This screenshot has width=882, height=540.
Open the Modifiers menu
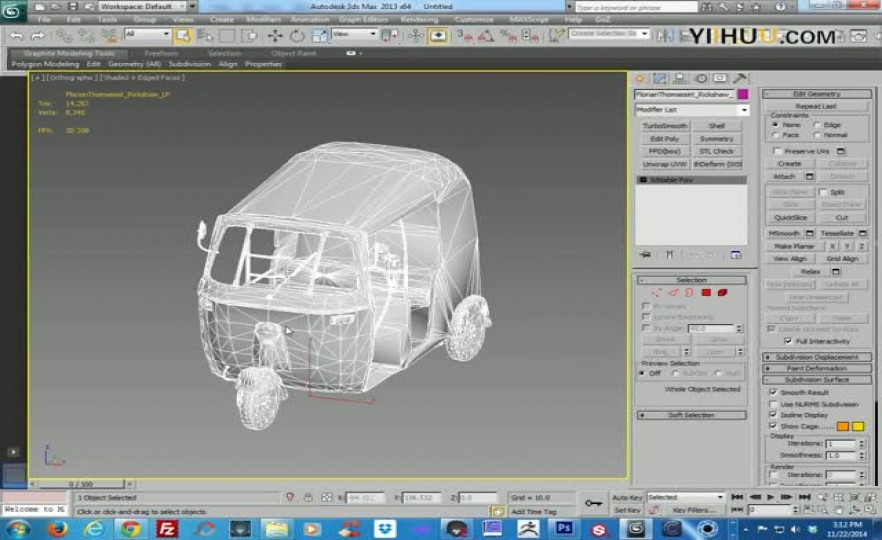pyautogui.click(x=263, y=19)
